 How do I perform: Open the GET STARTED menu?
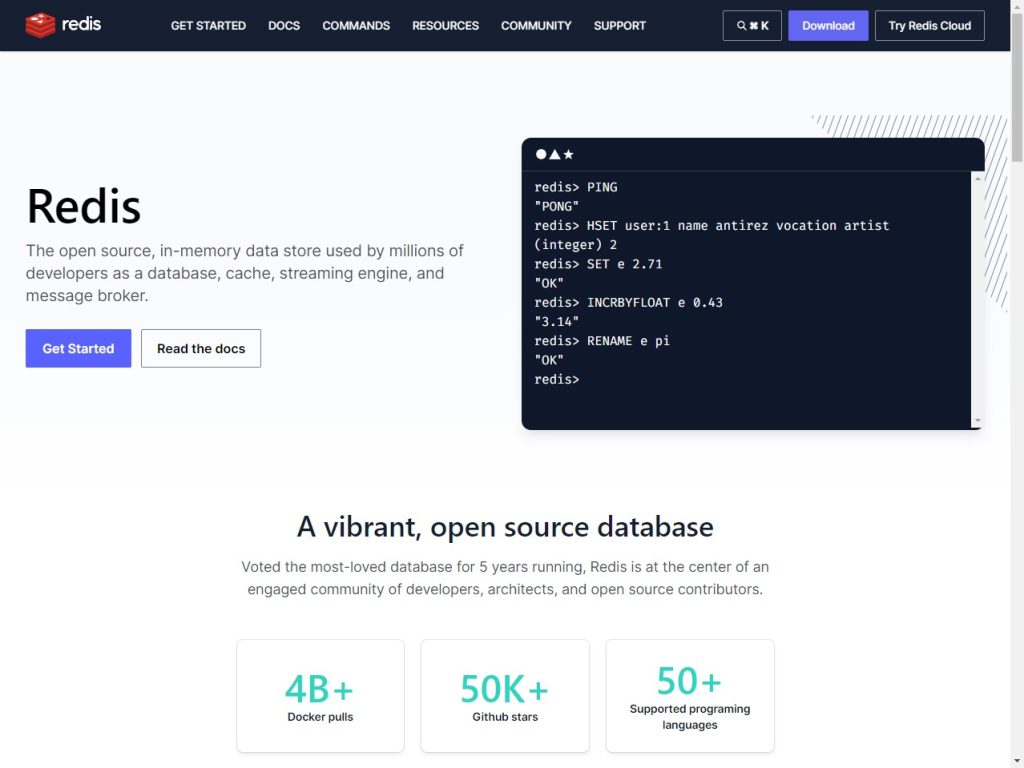(x=208, y=25)
